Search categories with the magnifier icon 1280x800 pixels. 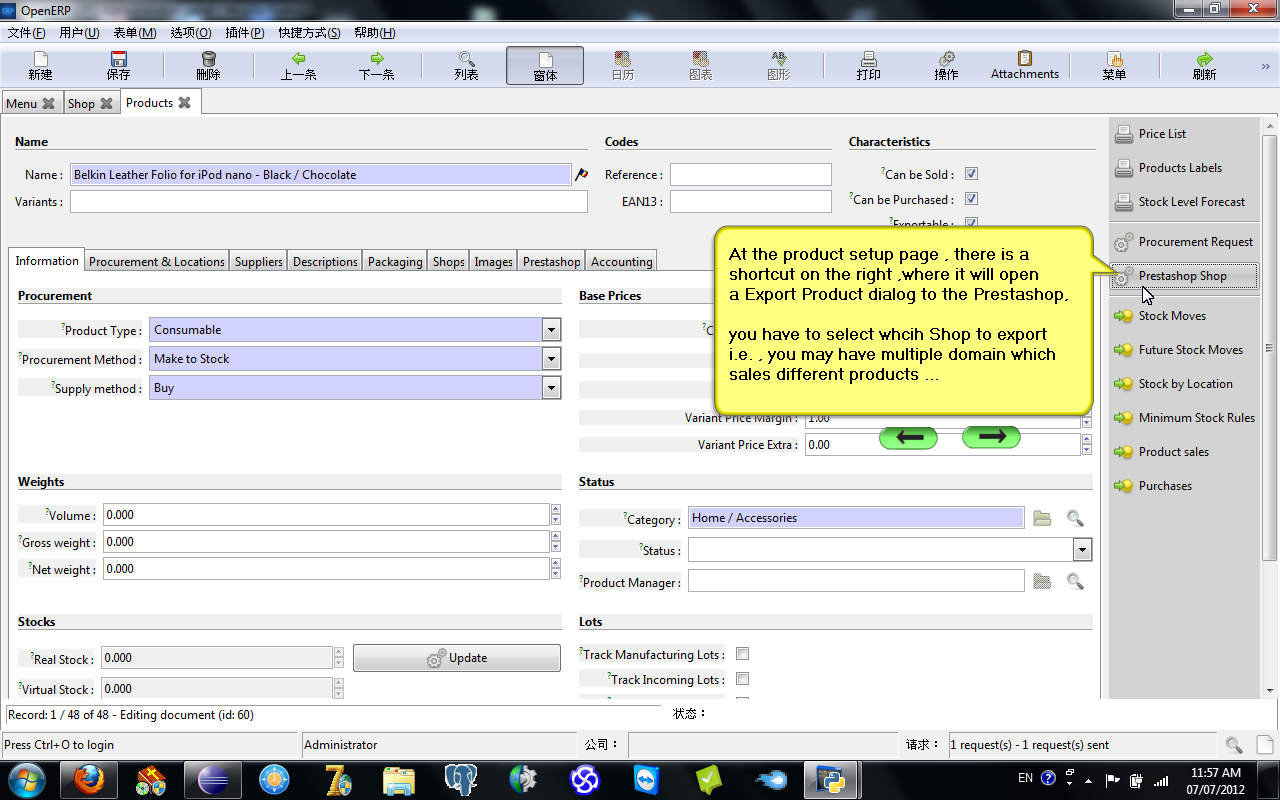pos(1075,518)
